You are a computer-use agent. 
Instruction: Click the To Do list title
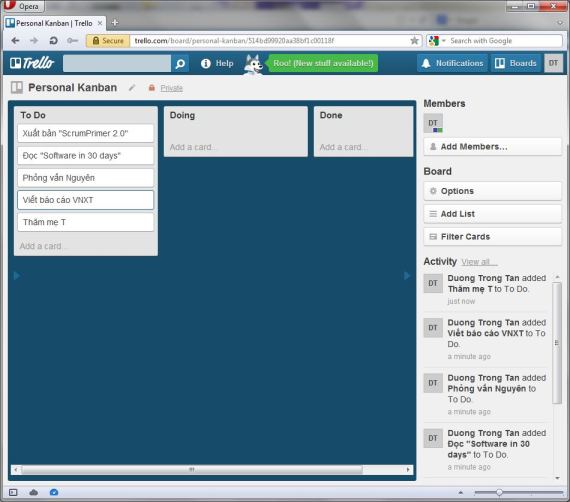click(x=33, y=115)
